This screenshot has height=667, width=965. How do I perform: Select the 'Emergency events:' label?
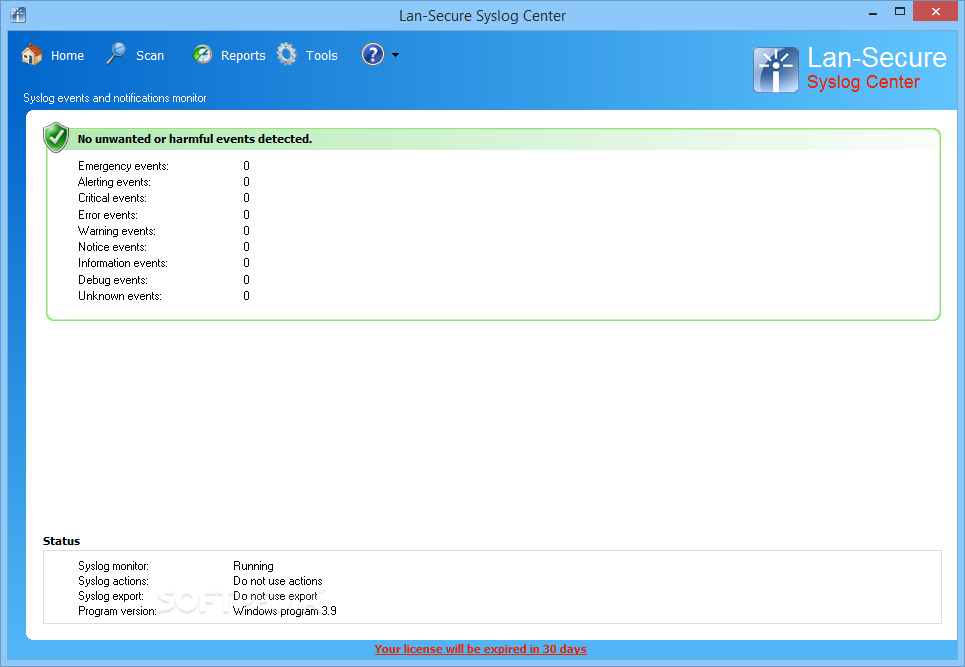[123, 166]
